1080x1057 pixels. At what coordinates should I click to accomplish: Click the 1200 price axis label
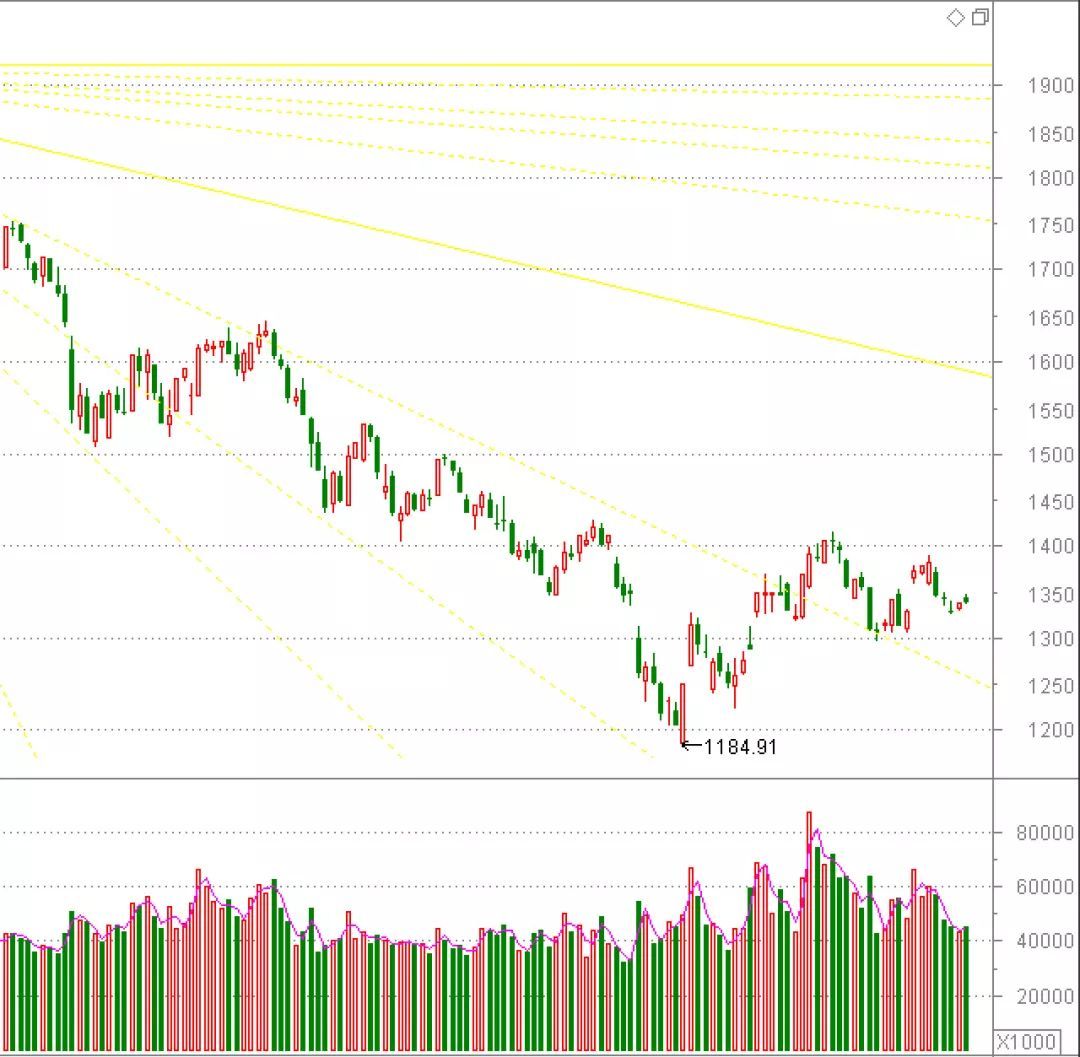tap(1051, 731)
